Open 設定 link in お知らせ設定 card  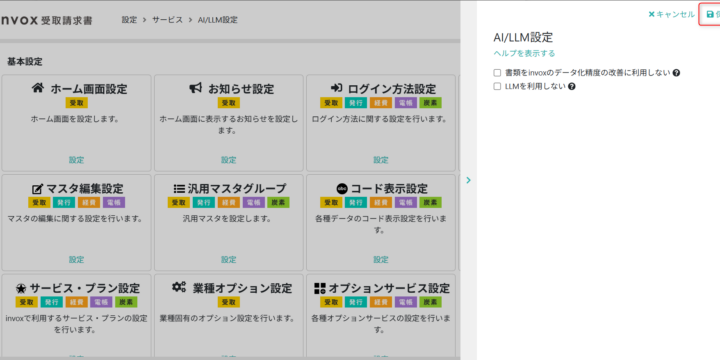(228, 160)
